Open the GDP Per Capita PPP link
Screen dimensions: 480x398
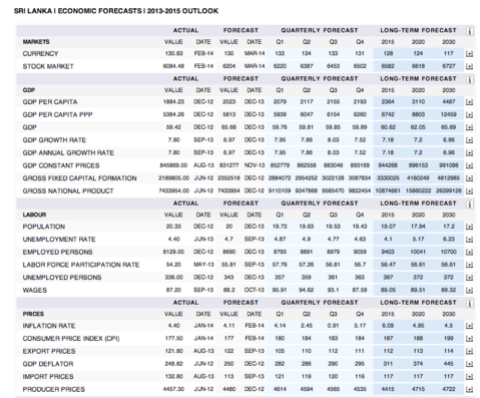pyautogui.click(x=57, y=115)
